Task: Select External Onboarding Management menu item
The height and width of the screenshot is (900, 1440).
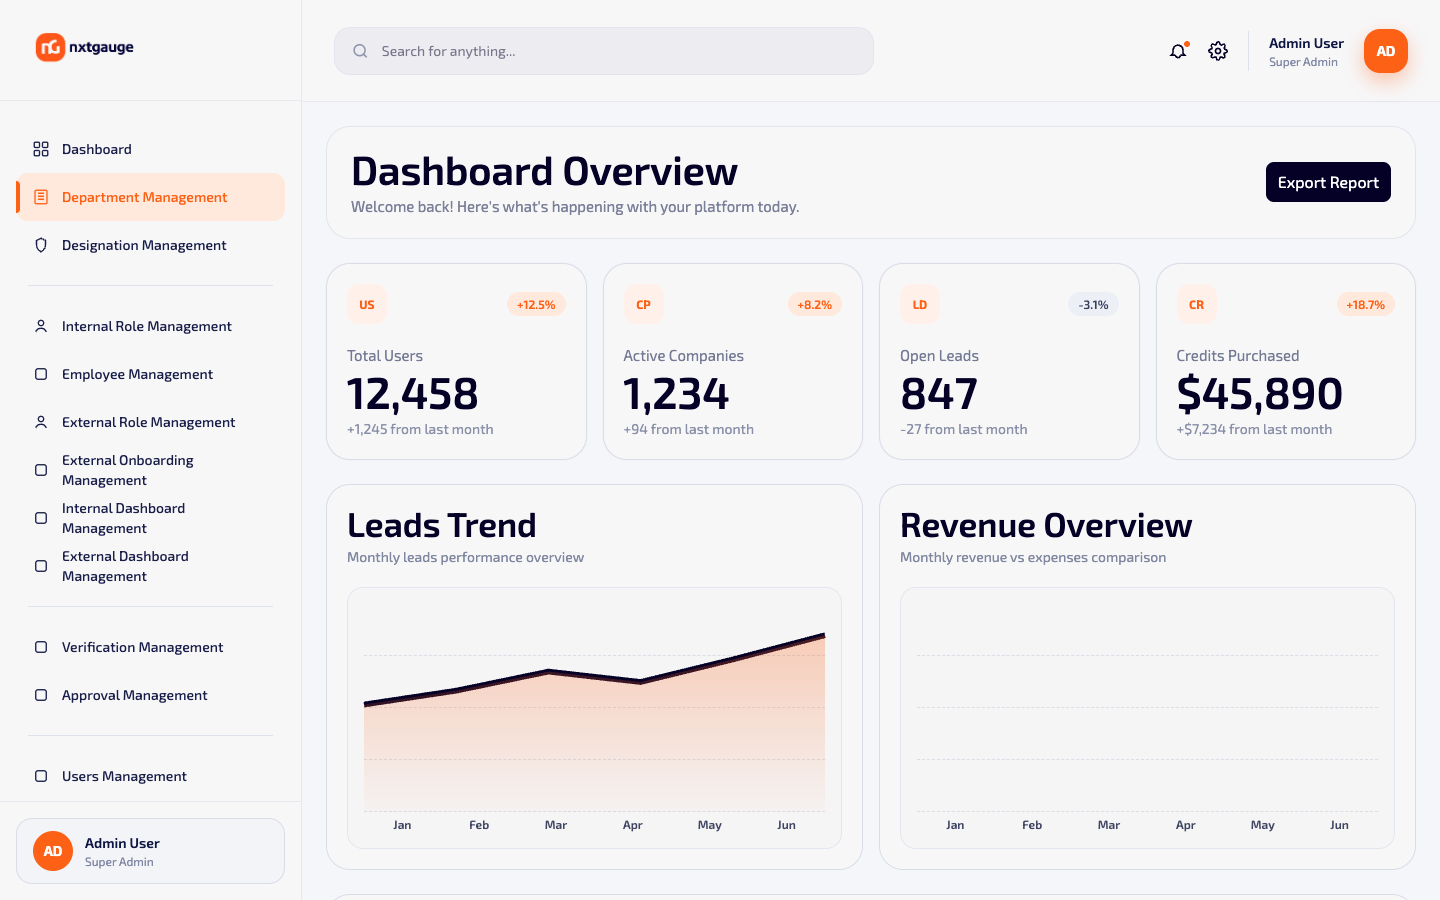Action: click(x=150, y=470)
